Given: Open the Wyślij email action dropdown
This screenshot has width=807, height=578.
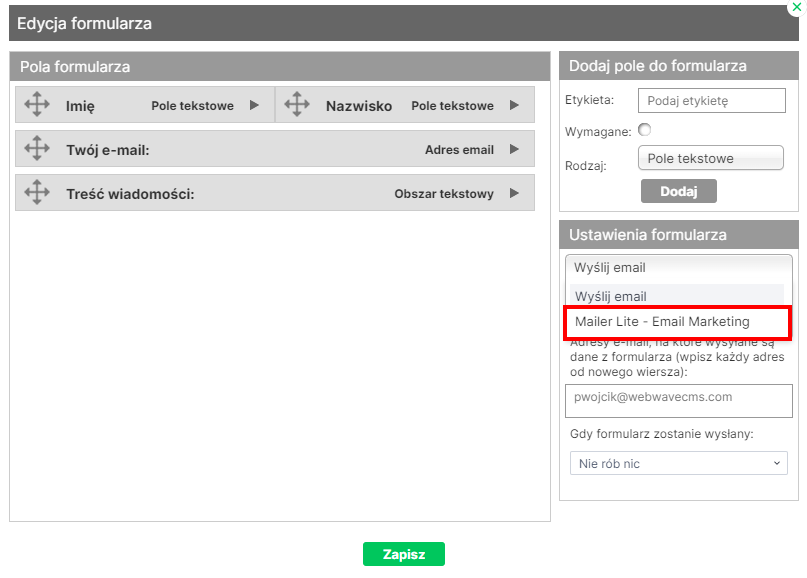Looking at the screenshot, I should tap(678, 268).
